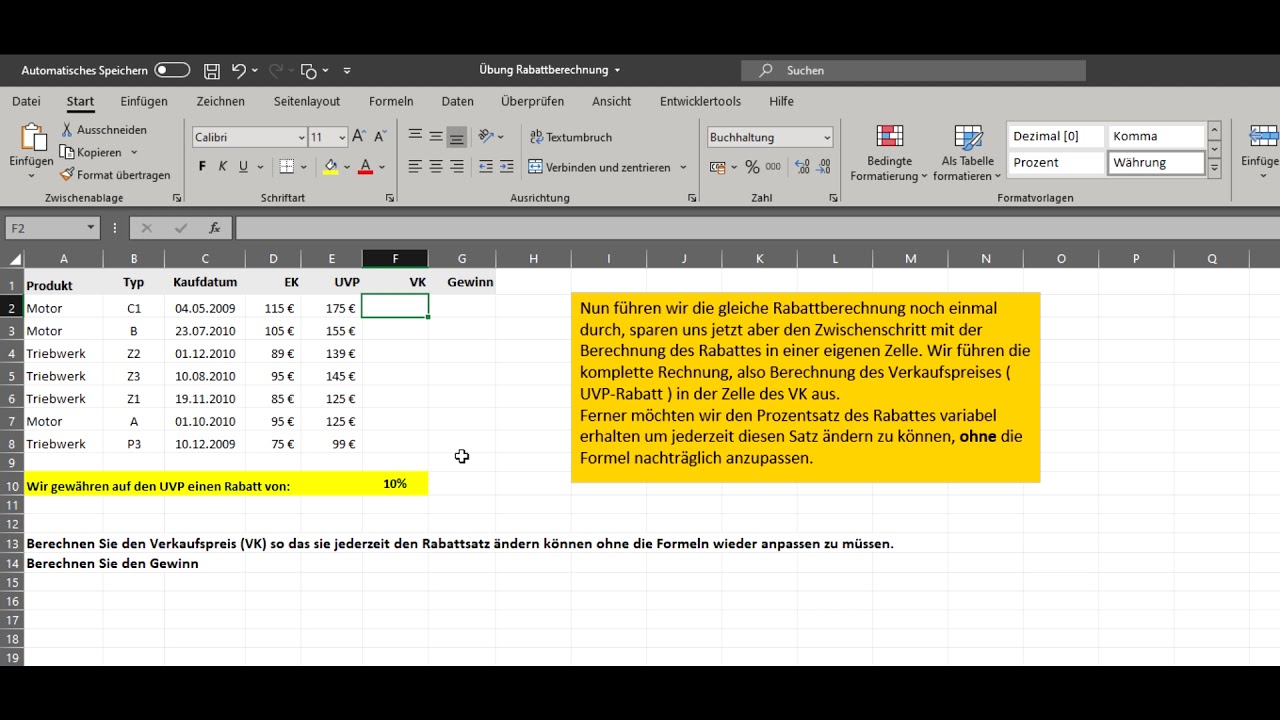Expand the Formatvorlagen gallery
The height and width of the screenshot is (720, 1280).
tap(1214, 168)
